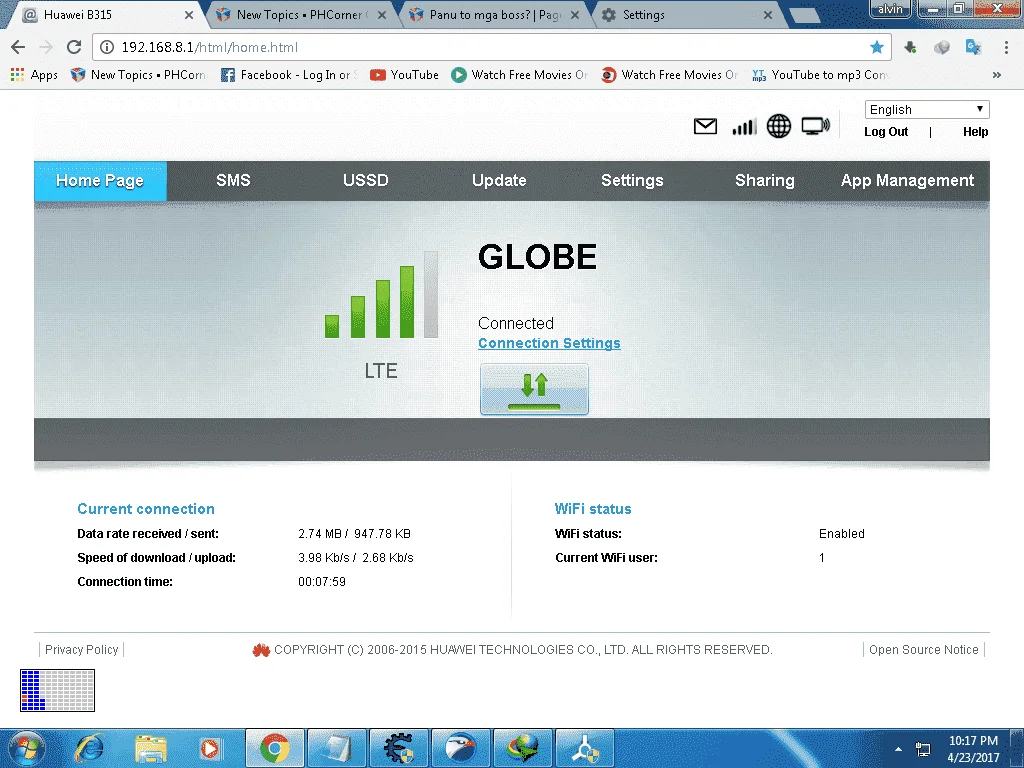Open the Internet Download Manager taskbar icon
Viewport: 1024px width, 768px height.
point(523,748)
